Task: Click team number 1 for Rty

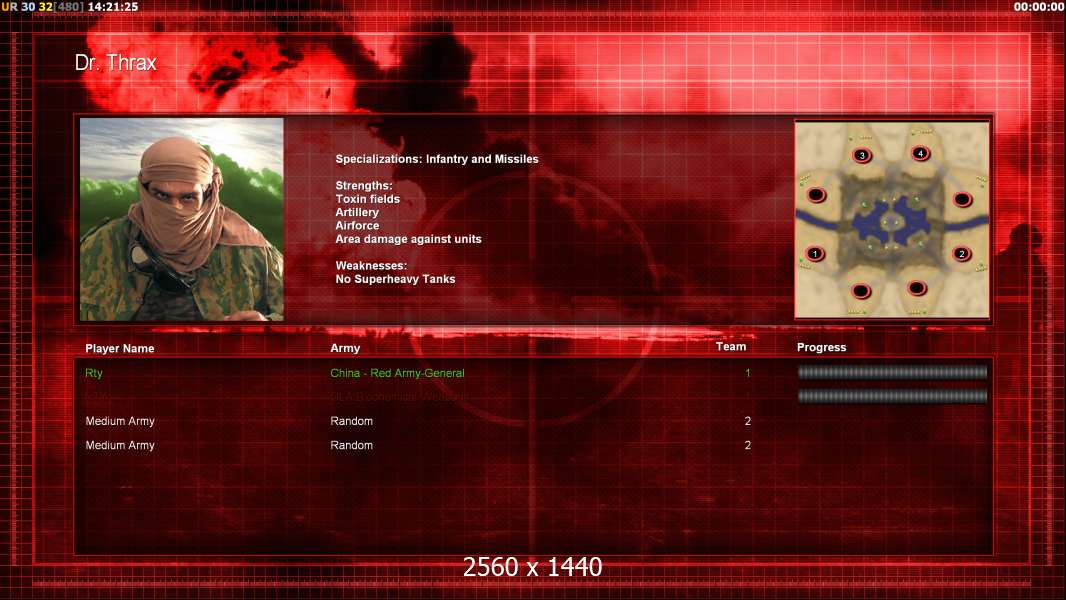Action: click(748, 373)
